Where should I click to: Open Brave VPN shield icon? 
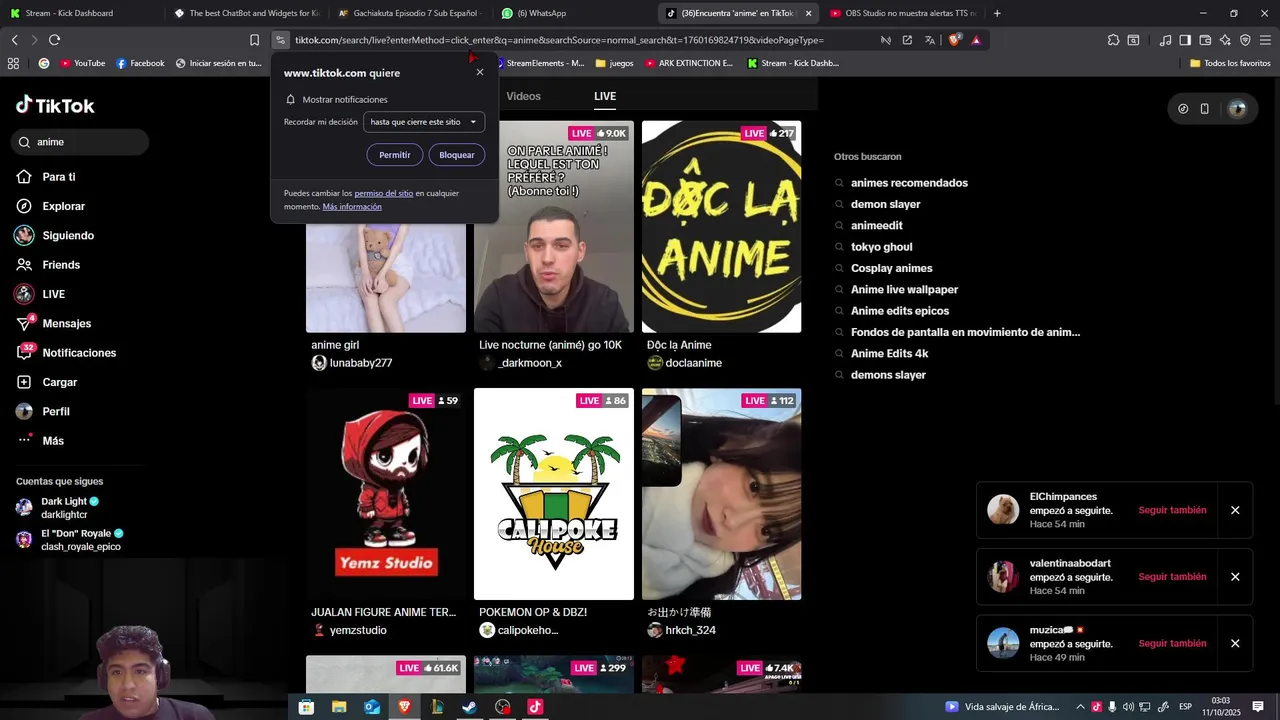click(1245, 40)
